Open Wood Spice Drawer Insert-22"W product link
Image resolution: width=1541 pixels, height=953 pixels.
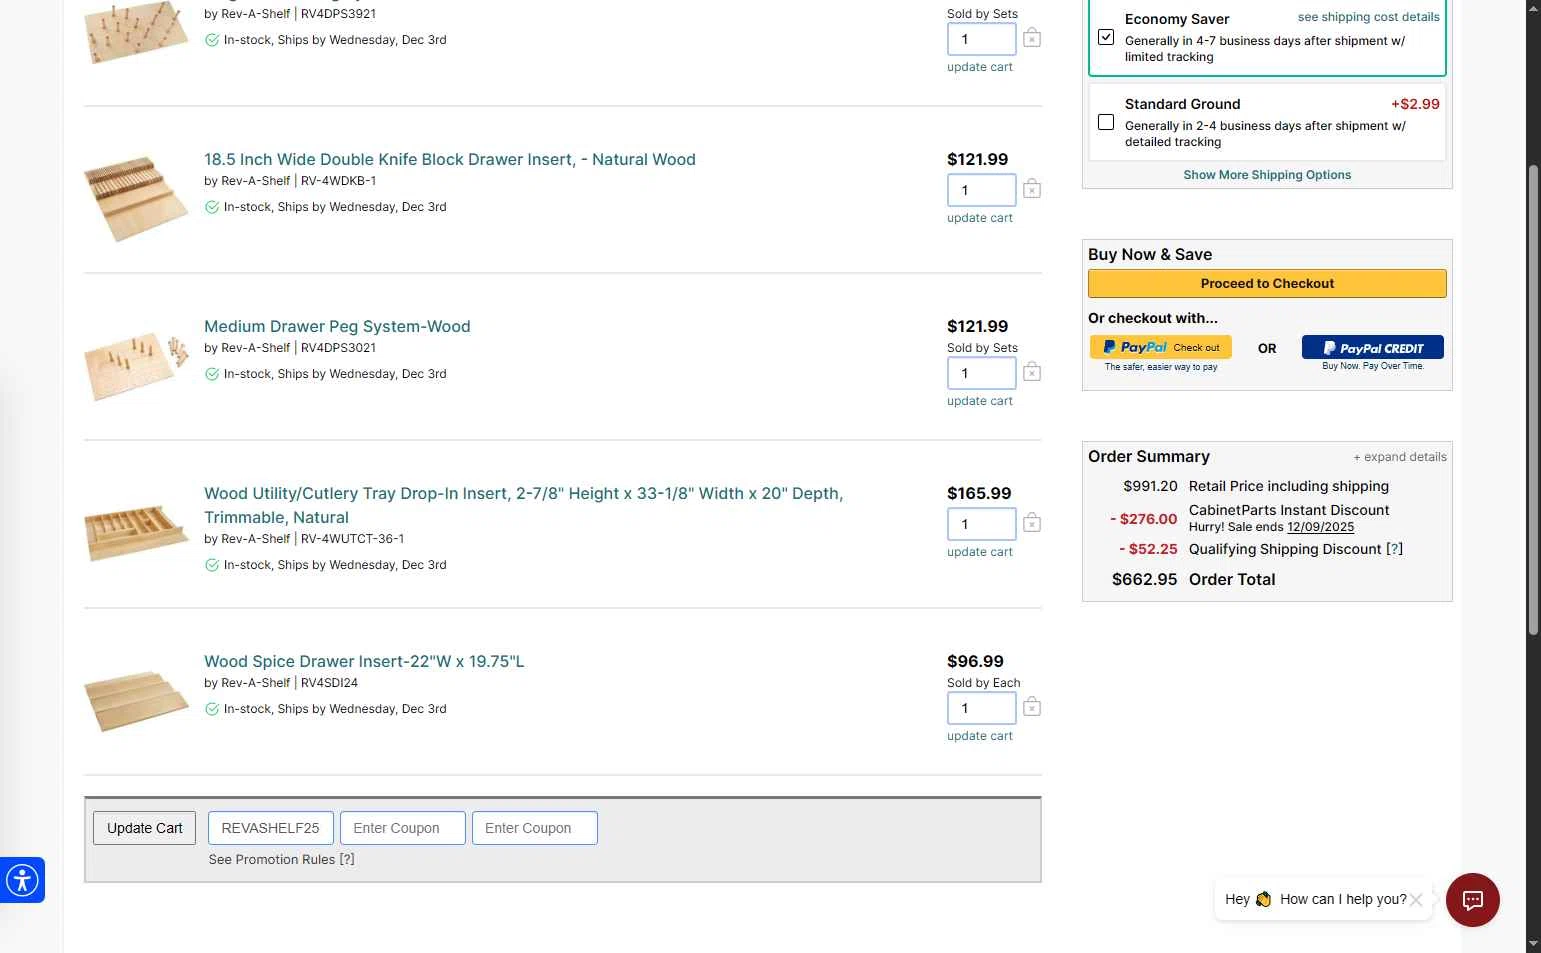(x=364, y=661)
